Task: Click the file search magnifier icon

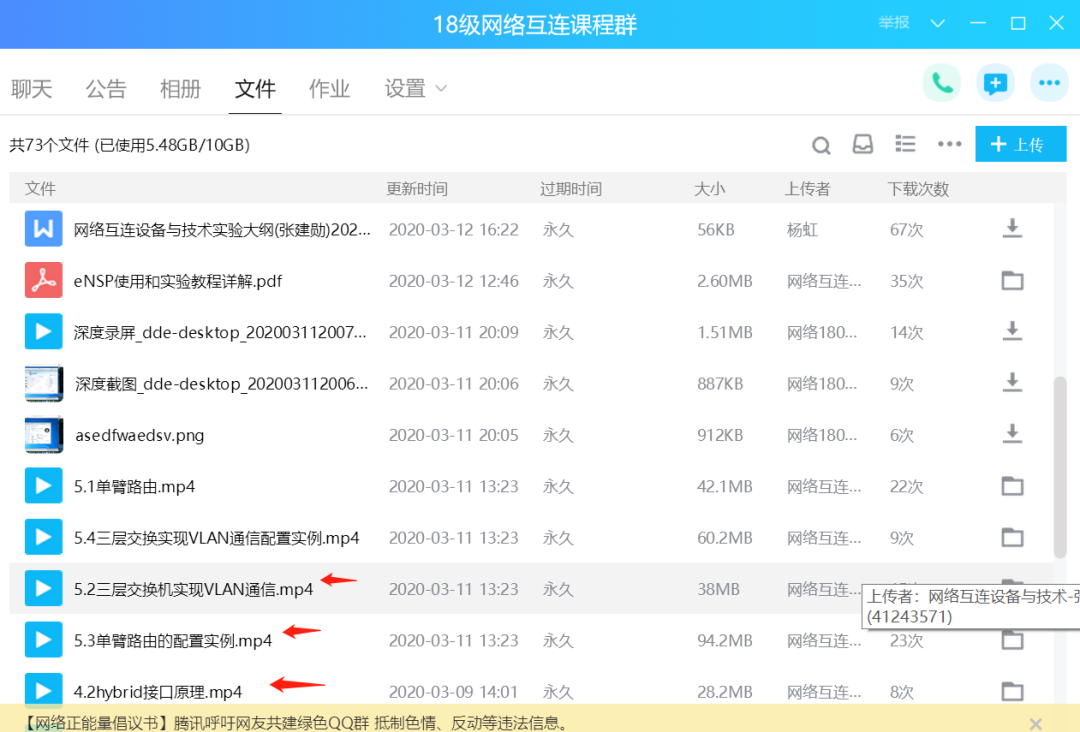Action: pyautogui.click(x=821, y=146)
